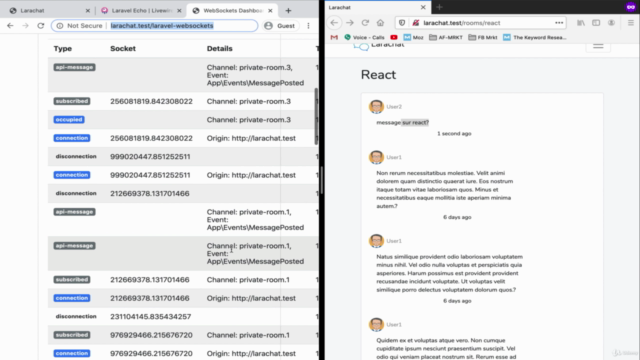Click the insecure connection lock icon in Firefox
640x360 pixels.
[x=416, y=23]
